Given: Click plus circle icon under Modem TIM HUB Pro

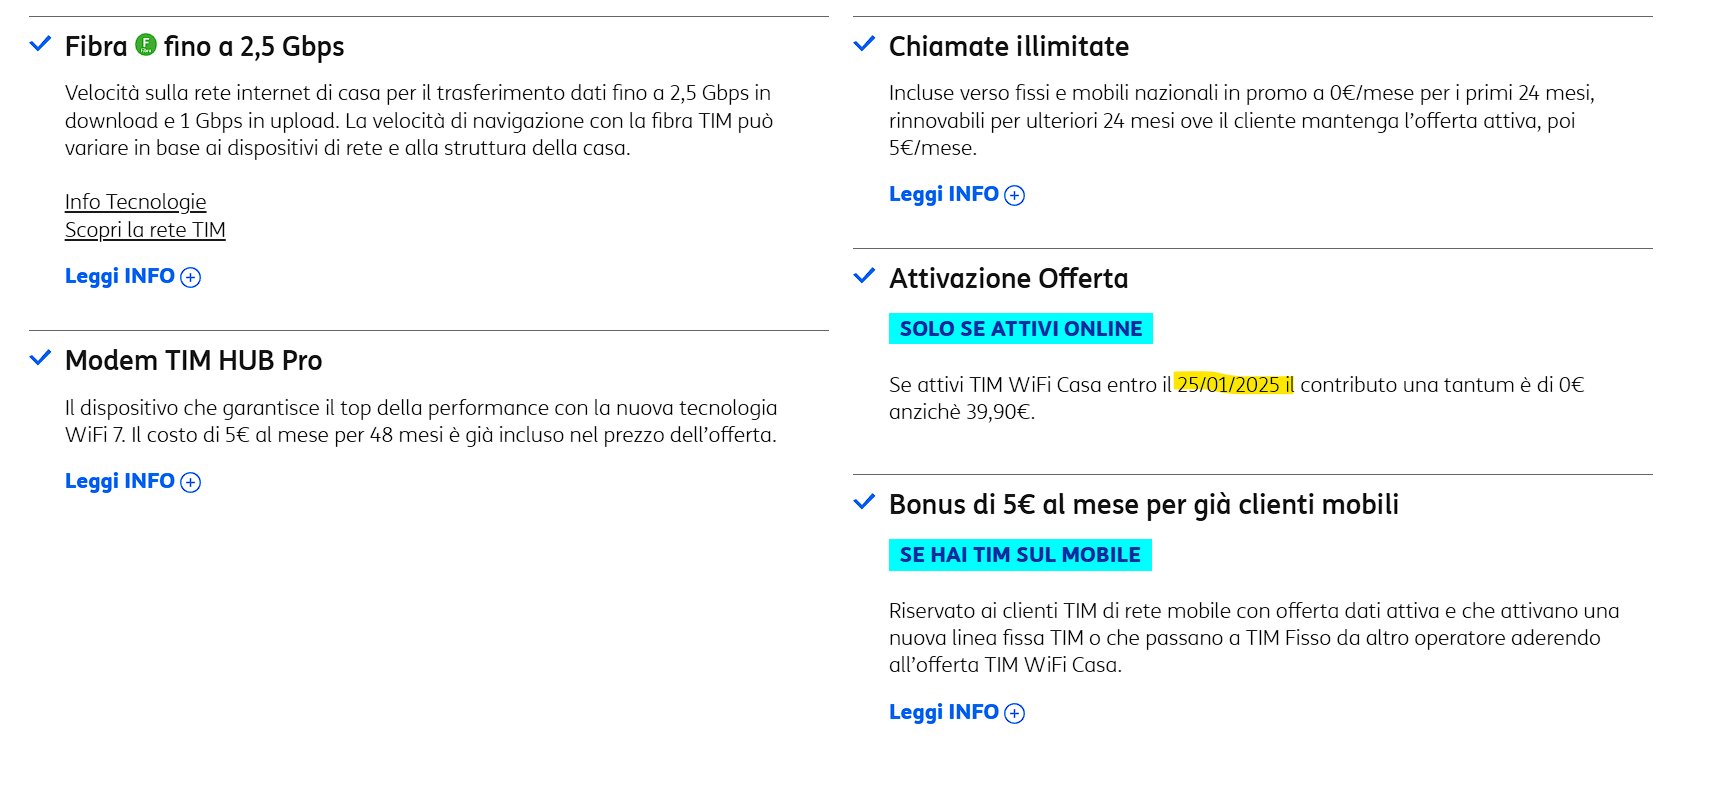Looking at the screenshot, I should tap(190, 483).
